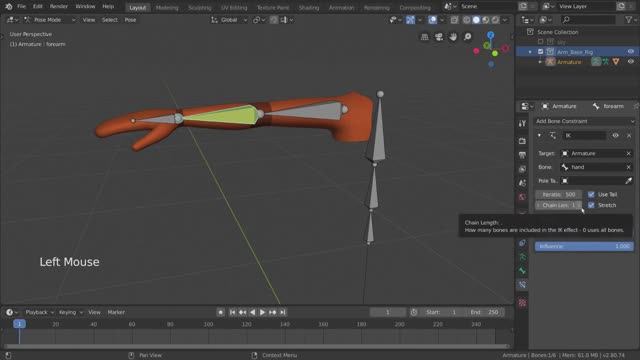Viewport: 640px width, 360px height.
Task: Toggle IK constraint visibility eye
Action: click(x=616, y=136)
